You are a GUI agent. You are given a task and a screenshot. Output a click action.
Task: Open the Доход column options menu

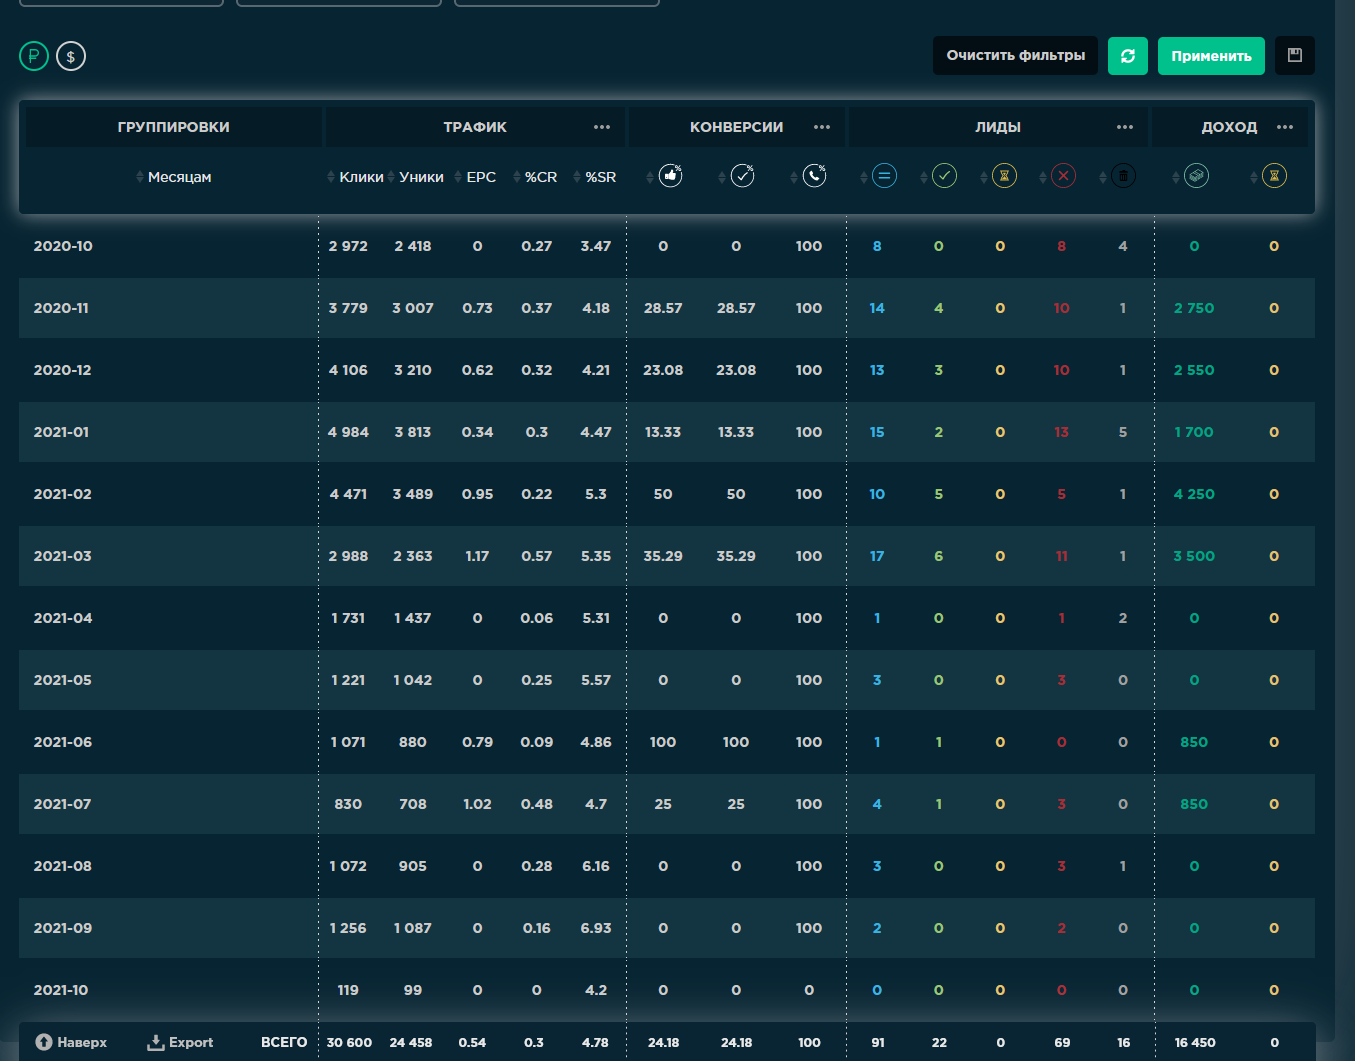tap(1285, 127)
